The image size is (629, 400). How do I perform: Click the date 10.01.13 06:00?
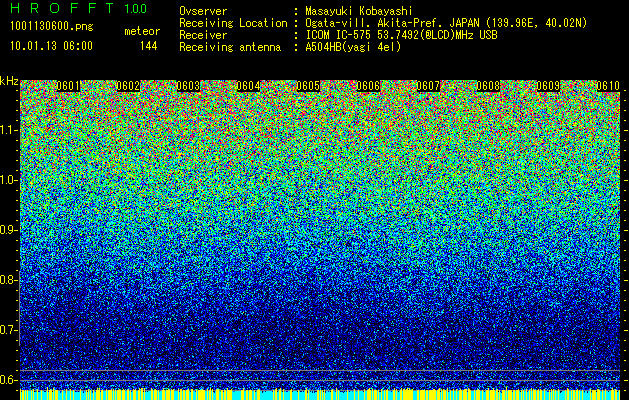point(51,46)
